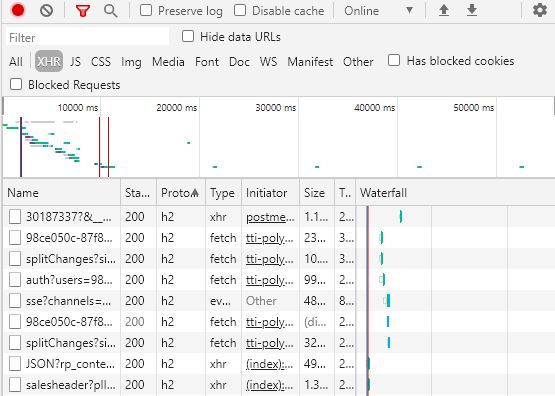Screen dimensions: 555x396
Task: Select the JS filter type
Action: [75, 62]
